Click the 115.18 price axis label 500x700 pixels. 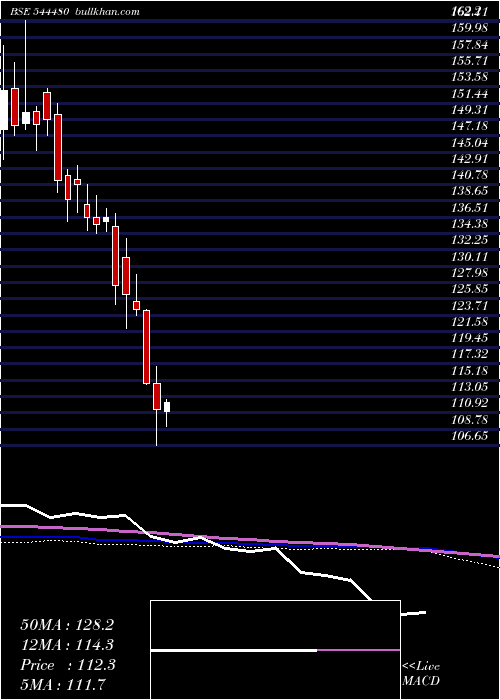(468, 371)
